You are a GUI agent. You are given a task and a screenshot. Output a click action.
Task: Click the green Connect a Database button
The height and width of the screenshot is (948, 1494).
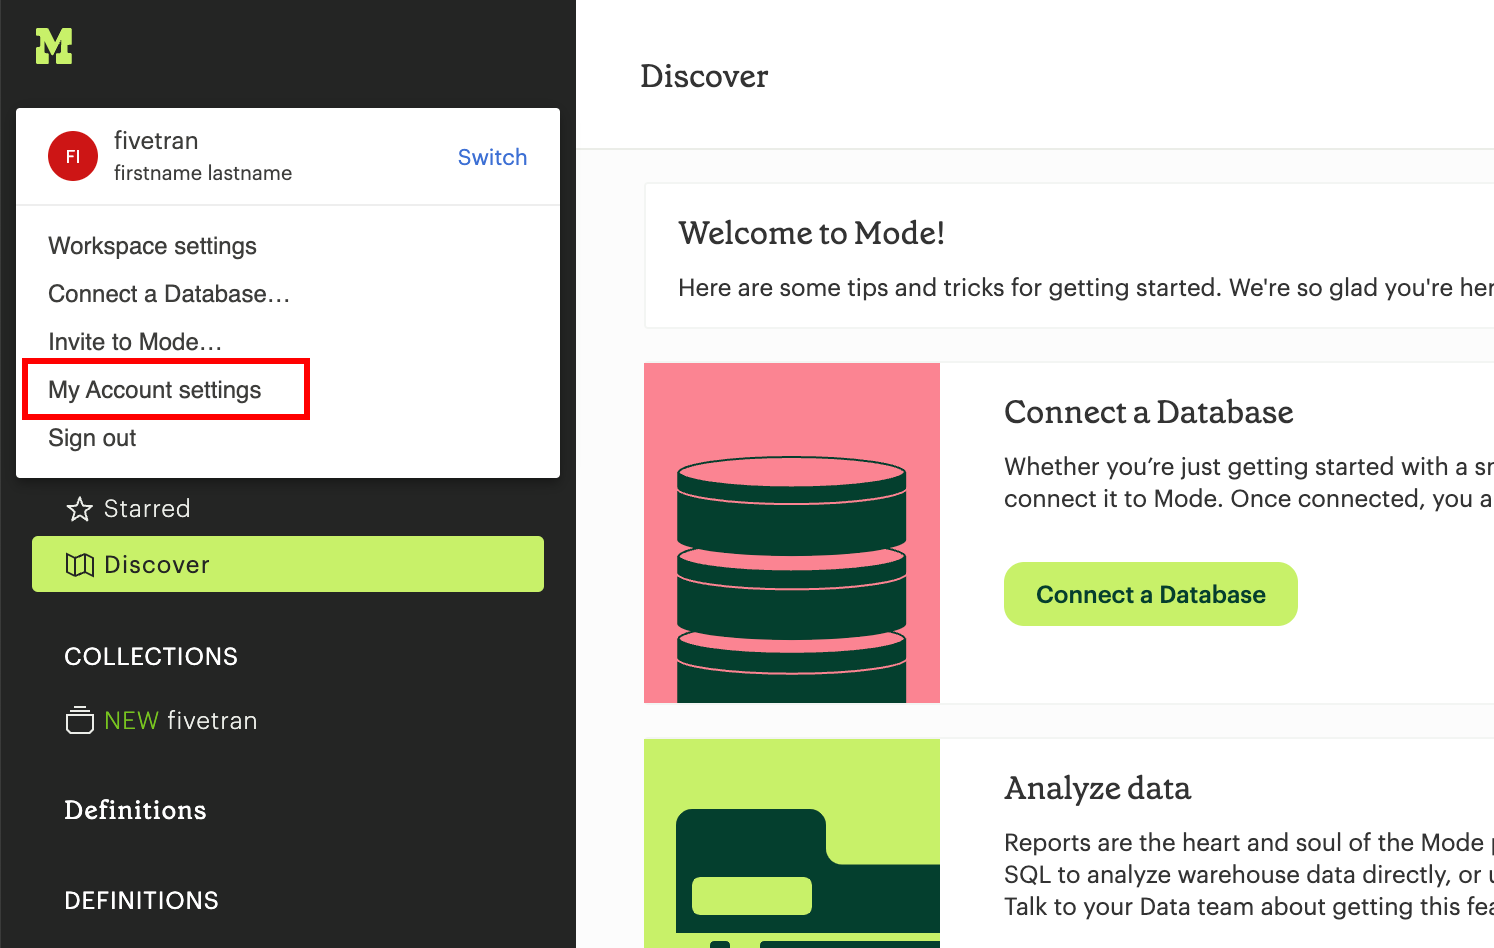(1151, 594)
